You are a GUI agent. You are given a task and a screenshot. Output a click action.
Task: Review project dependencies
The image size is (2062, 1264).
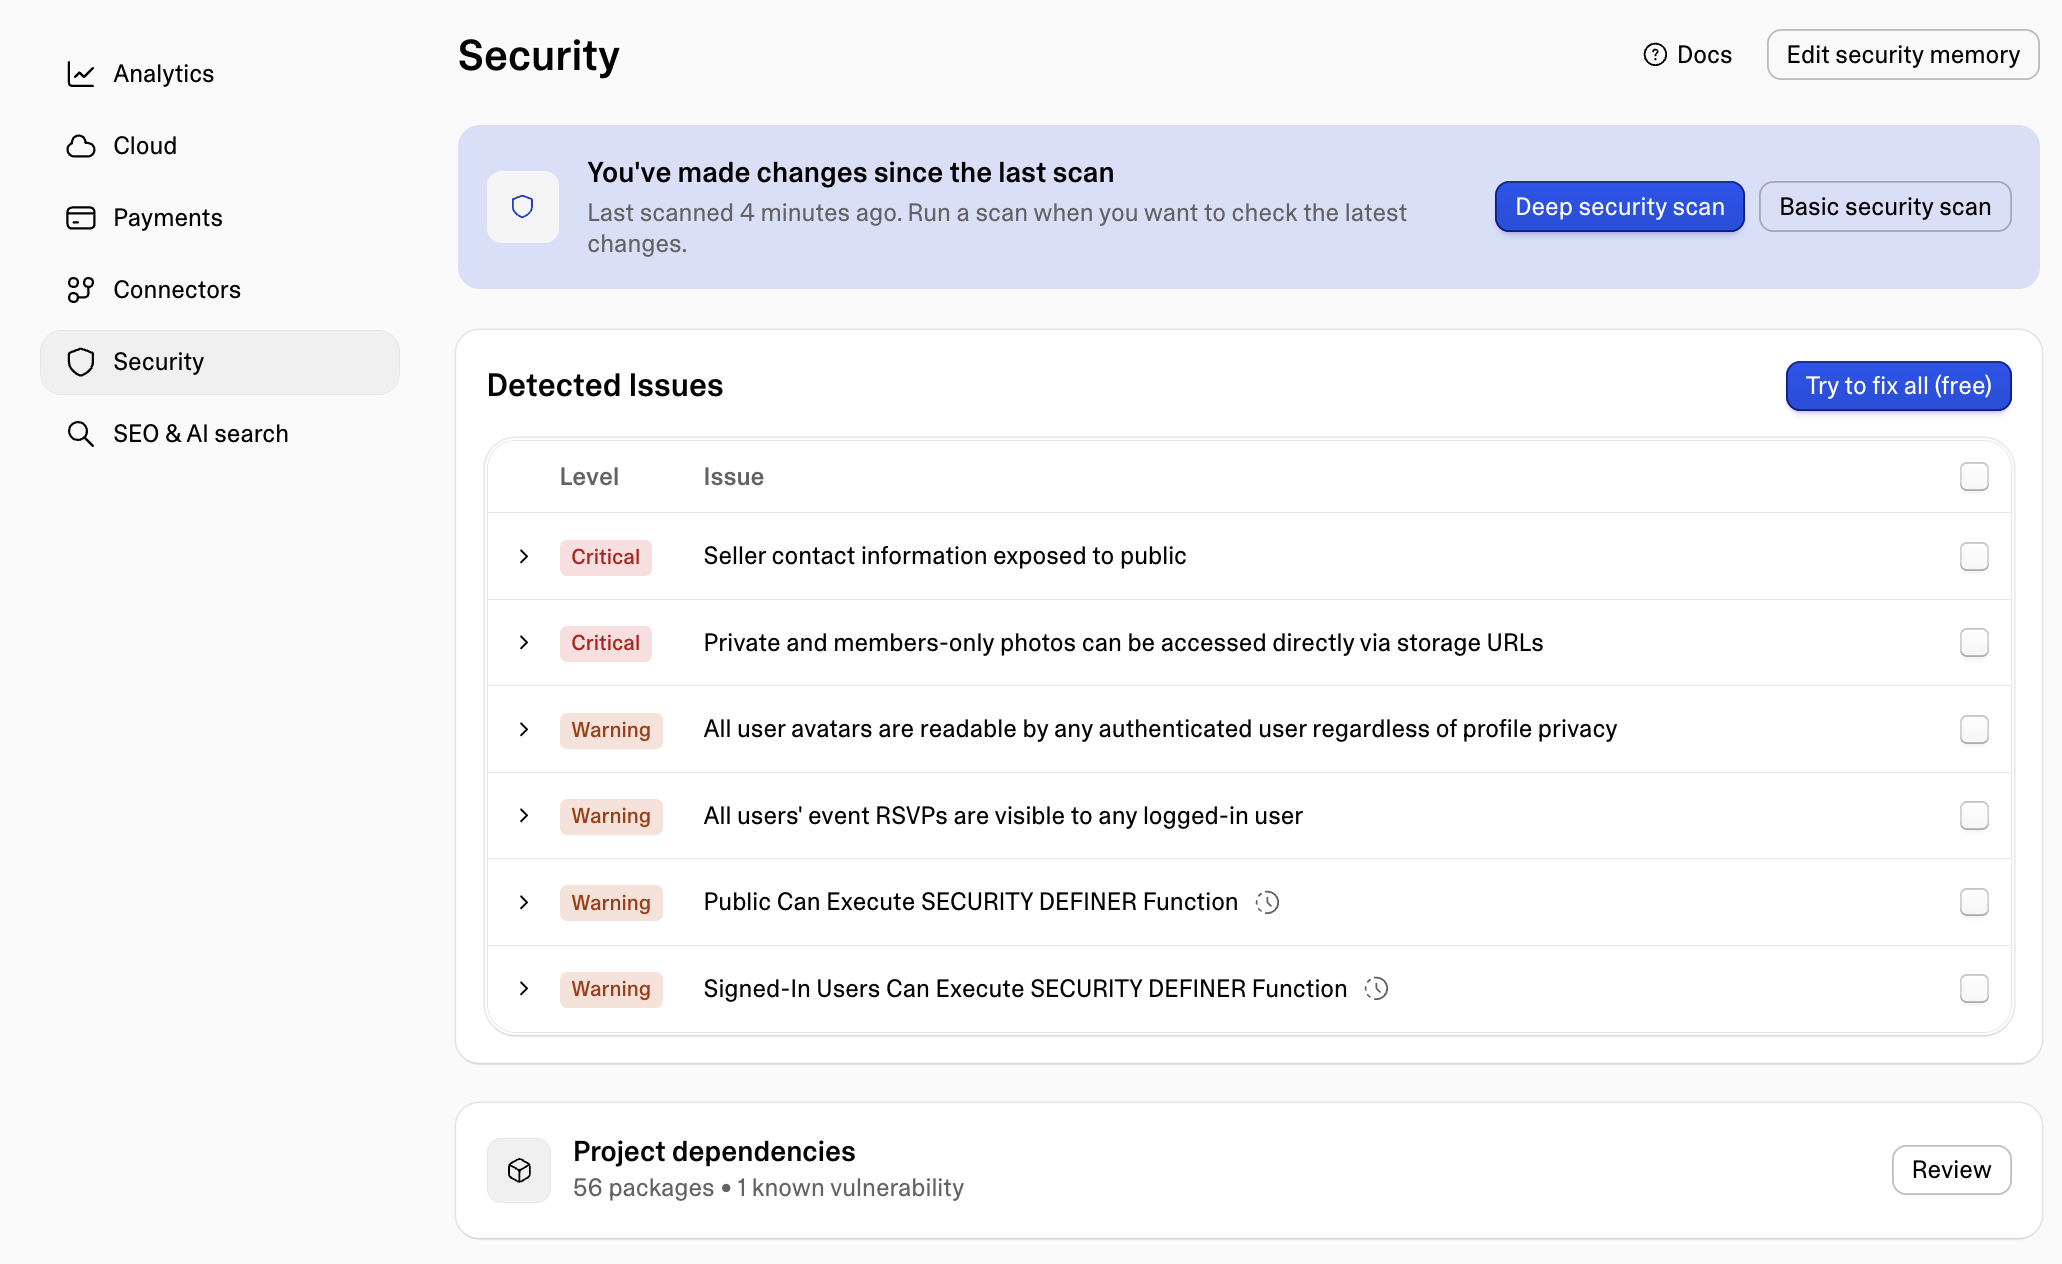click(1951, 1170)
